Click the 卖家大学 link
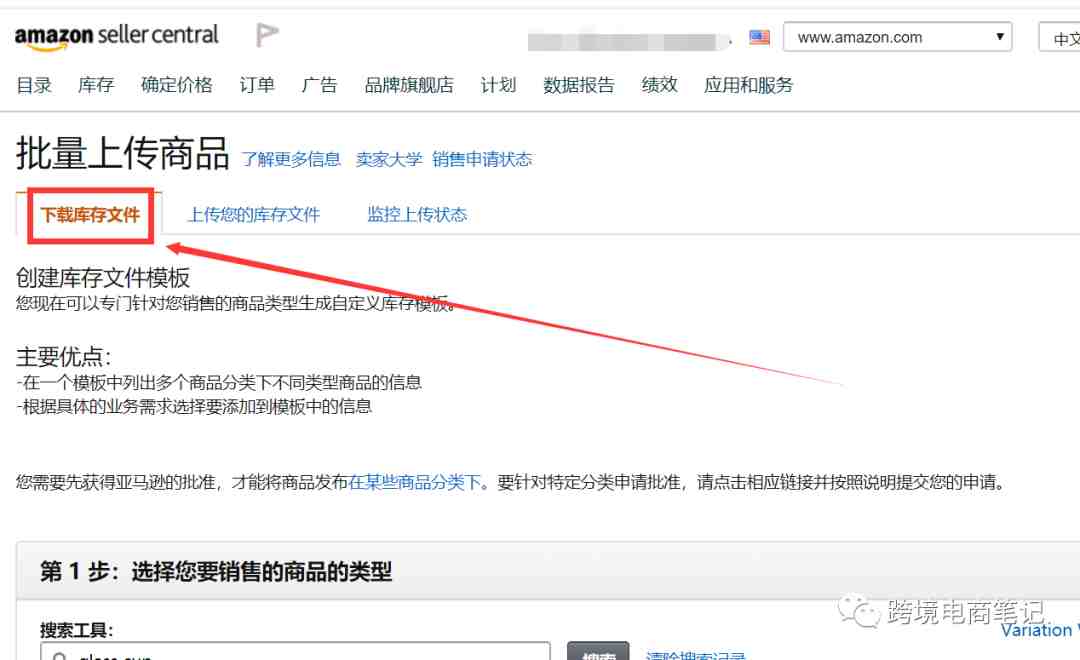Image resolution: width=1080 pixels, height=660 pixels. click(x=388, y=160)
